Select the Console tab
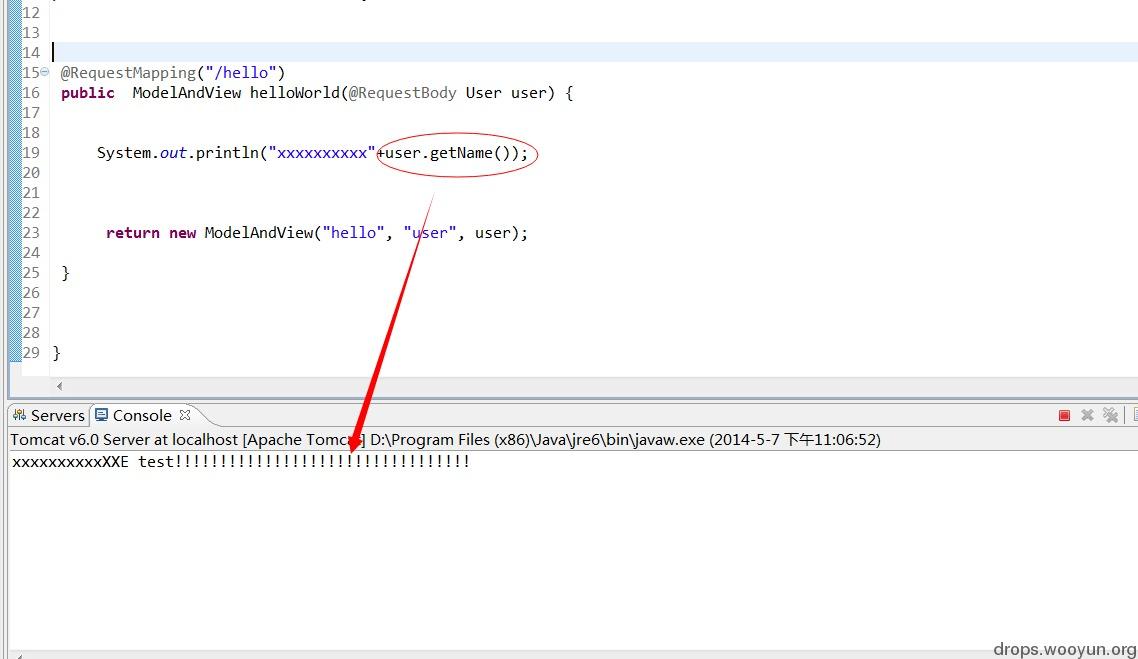The width and height of the screenshot is (1138, 659). (x=142, y=415)
